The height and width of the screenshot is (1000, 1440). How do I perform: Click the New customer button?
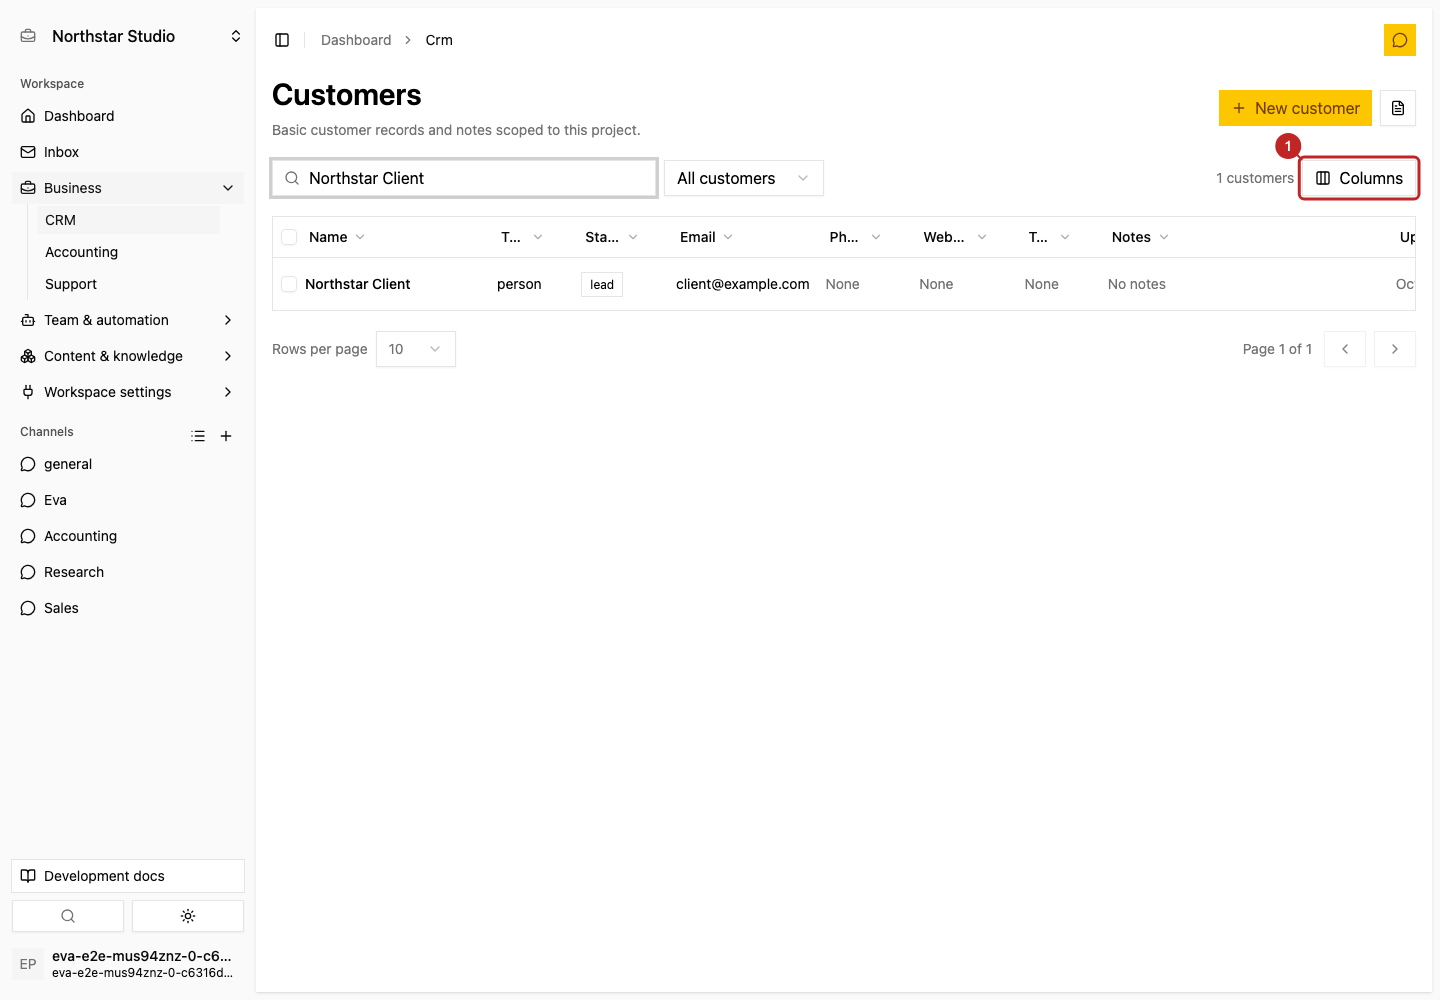1295,108
